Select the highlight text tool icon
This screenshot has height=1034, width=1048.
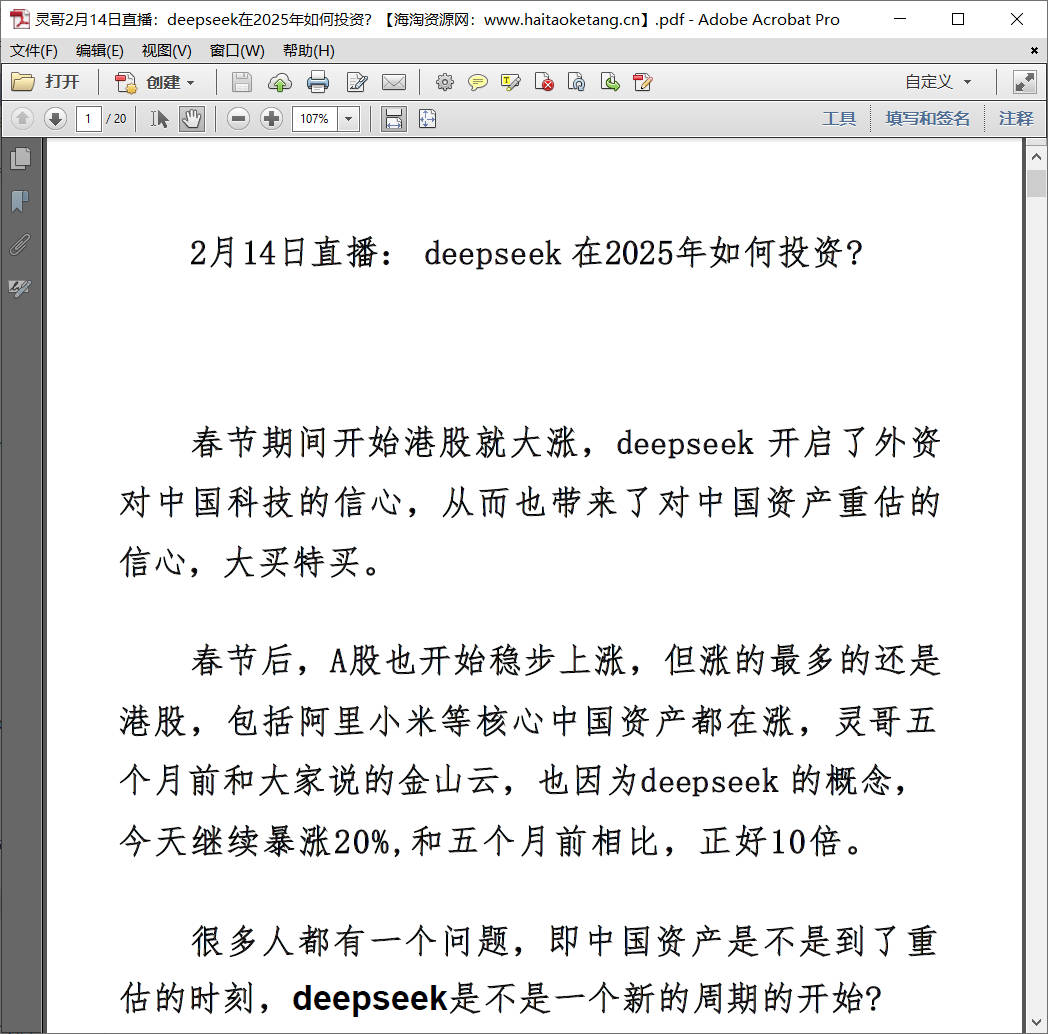click(511, 82)
